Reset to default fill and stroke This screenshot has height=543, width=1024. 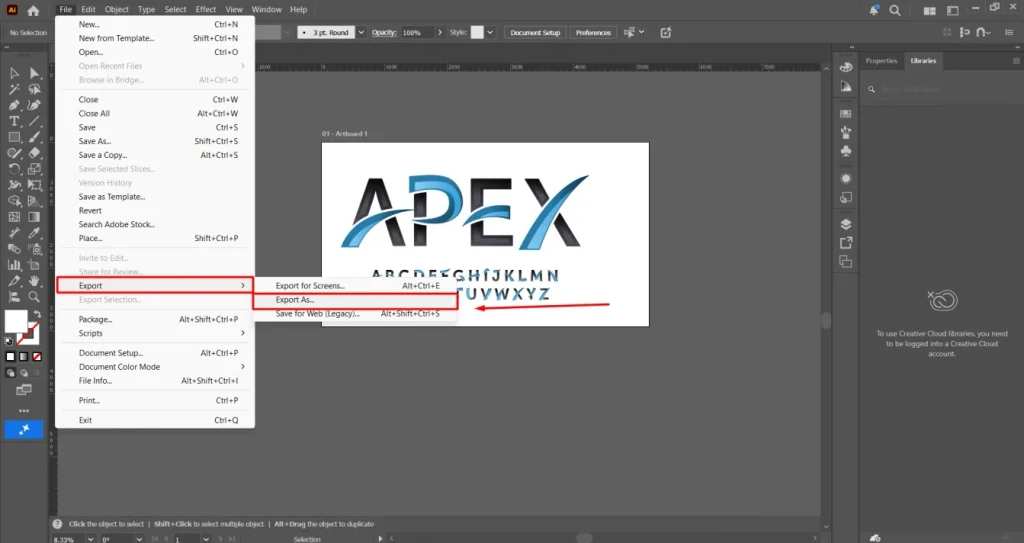(8, 341)
